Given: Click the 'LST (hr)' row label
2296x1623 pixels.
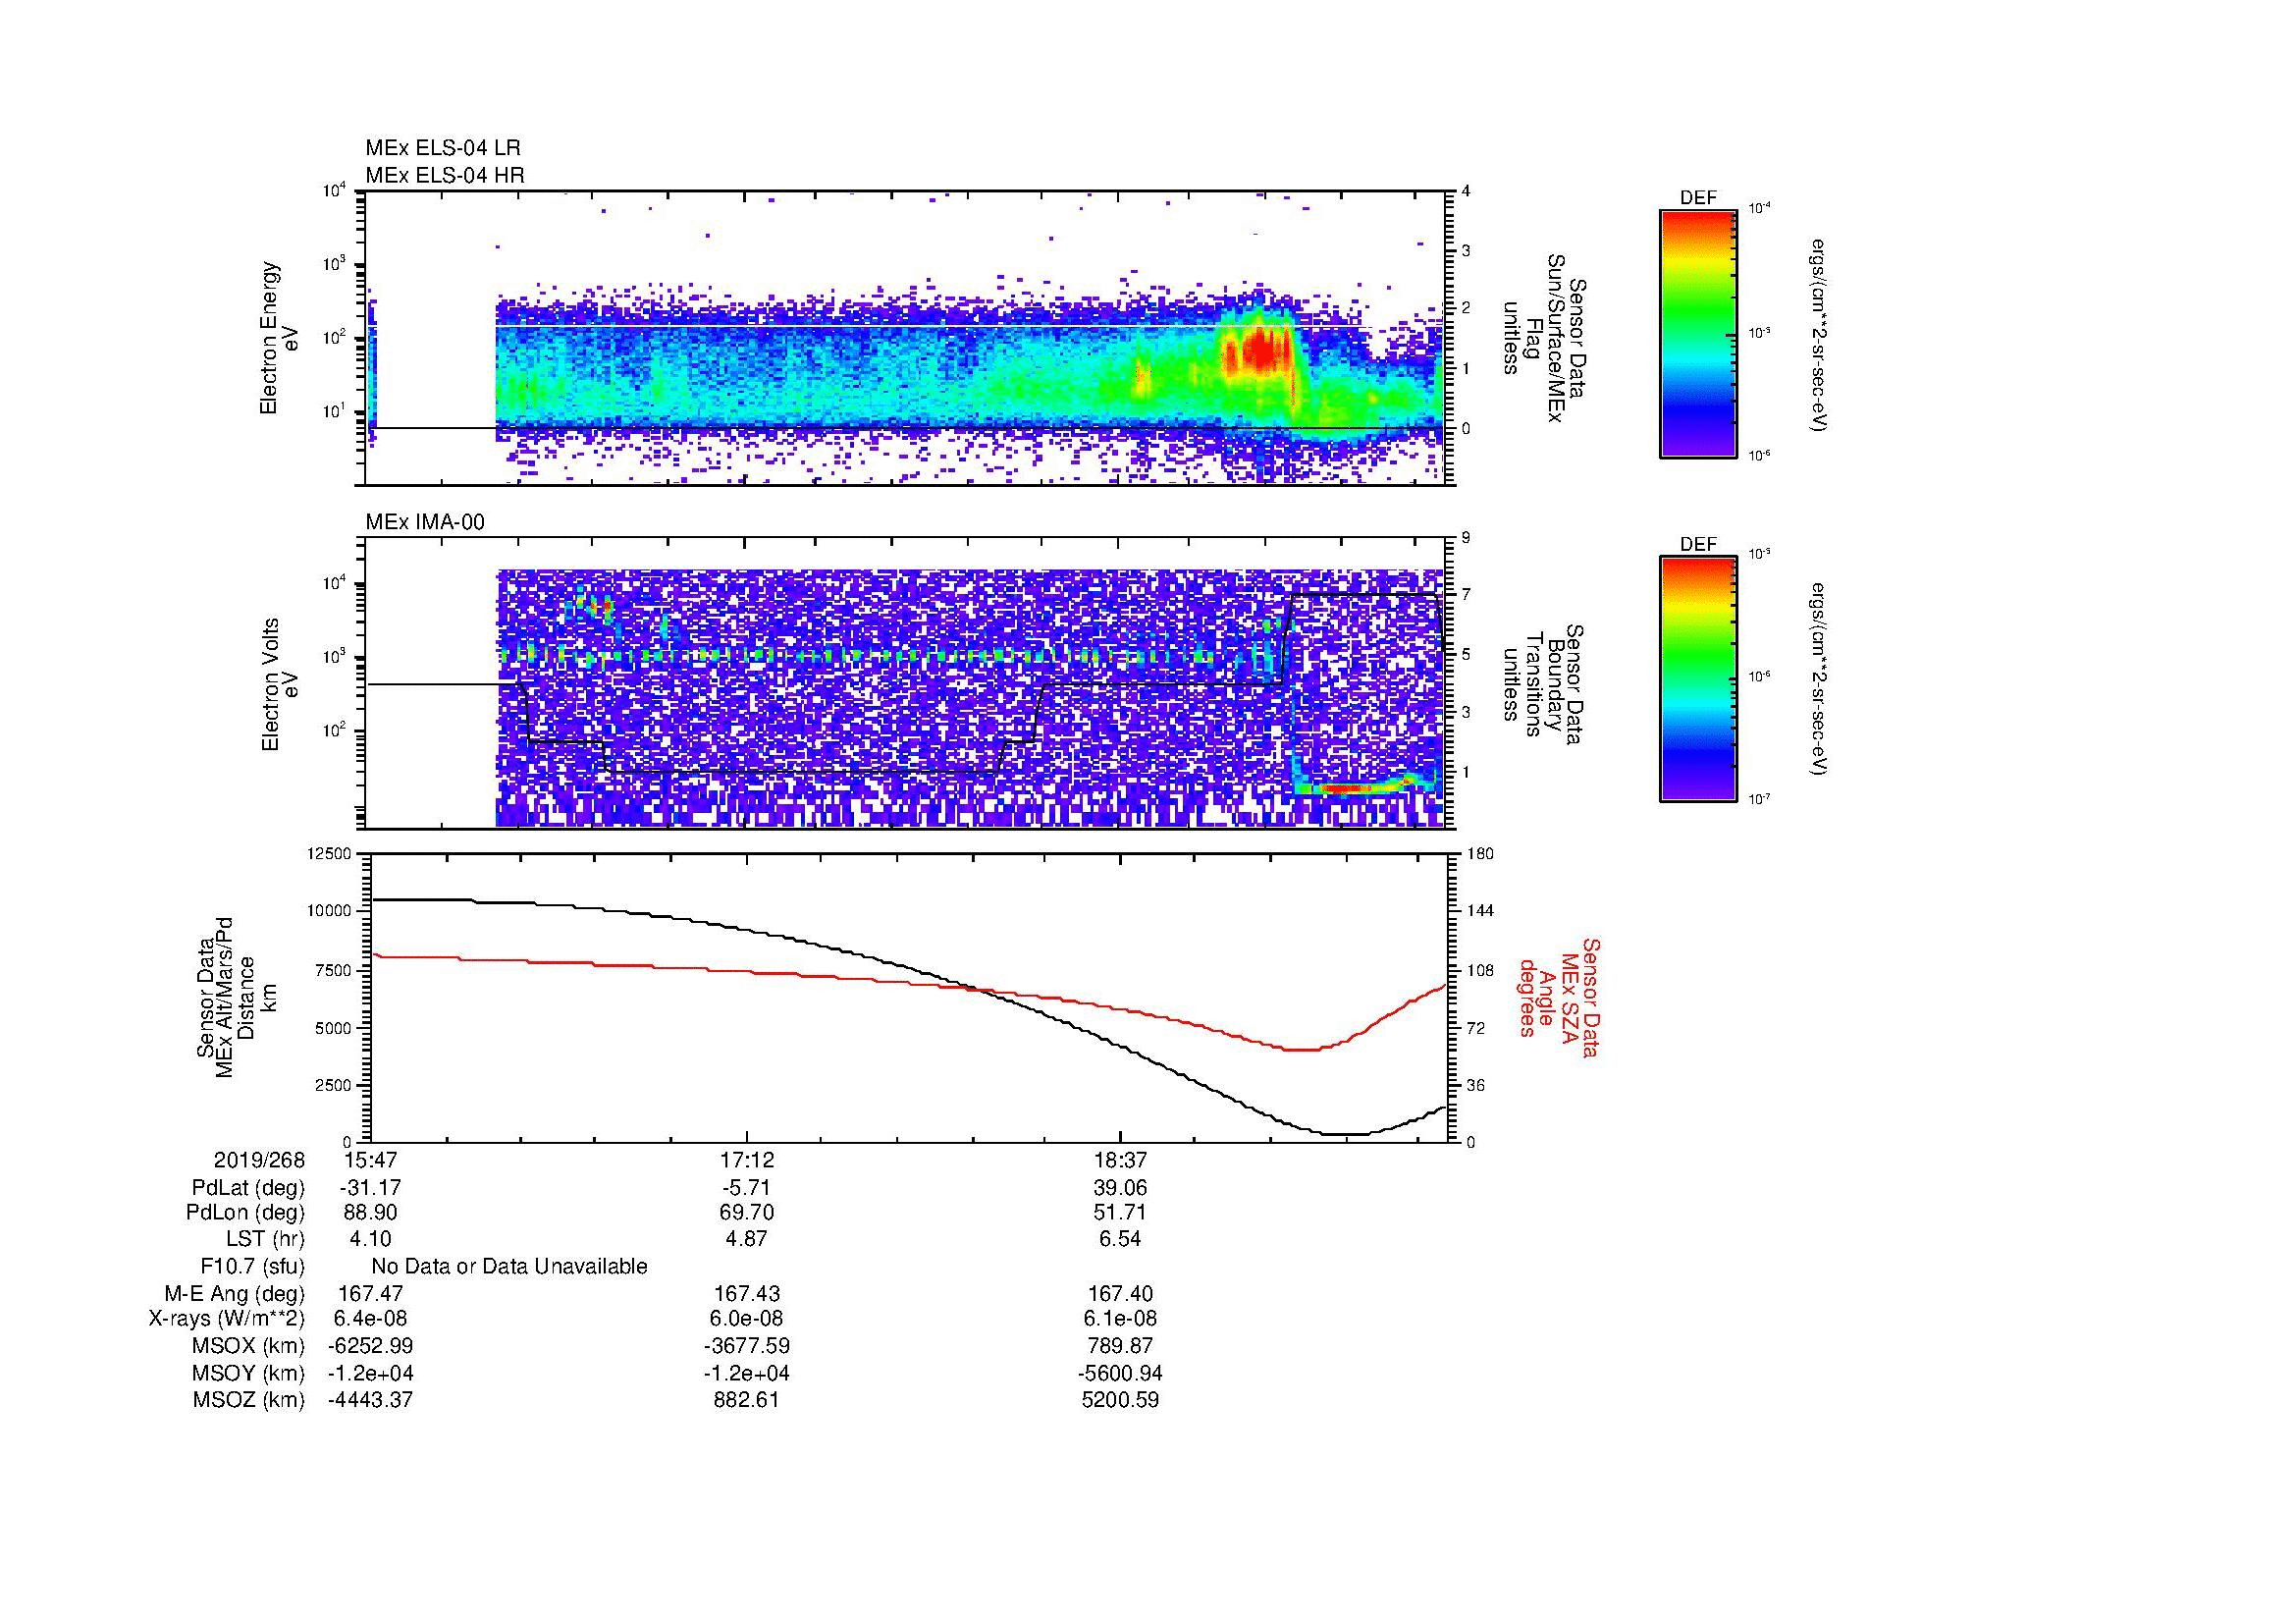Looking at the screenshot, I should coord(265,1239).
